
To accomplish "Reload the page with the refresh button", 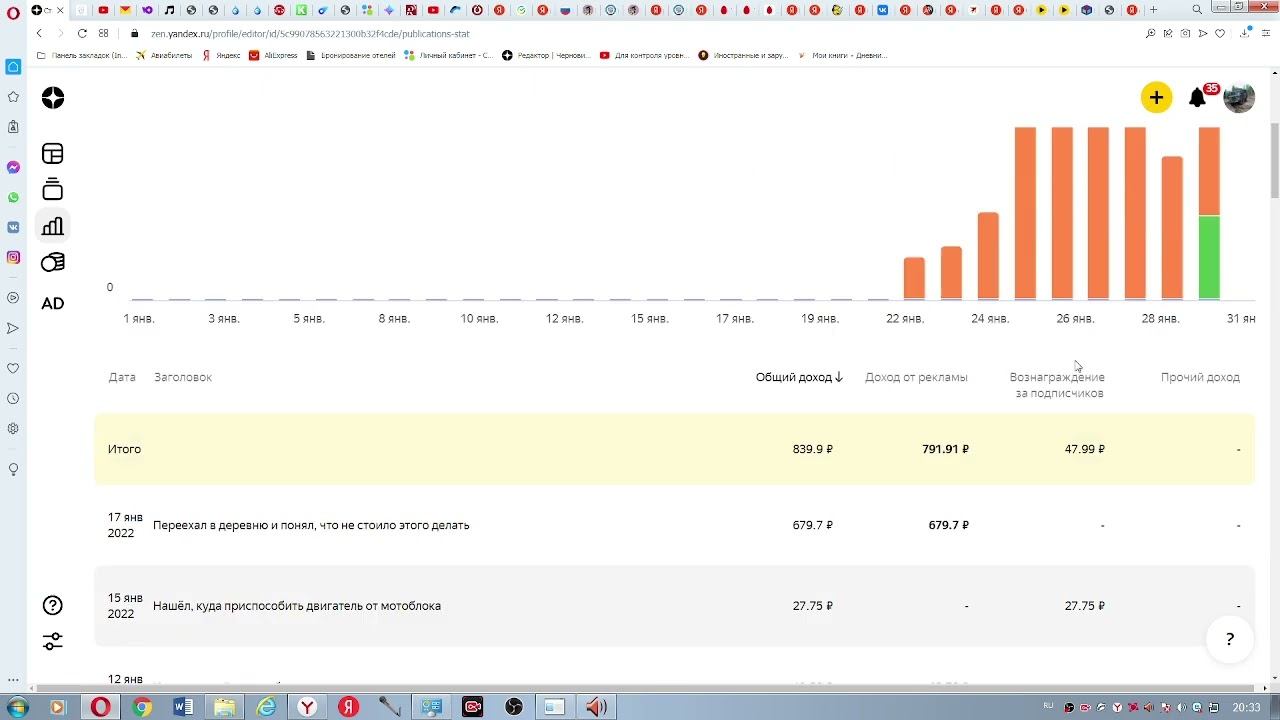I will (x=82, y=33).
